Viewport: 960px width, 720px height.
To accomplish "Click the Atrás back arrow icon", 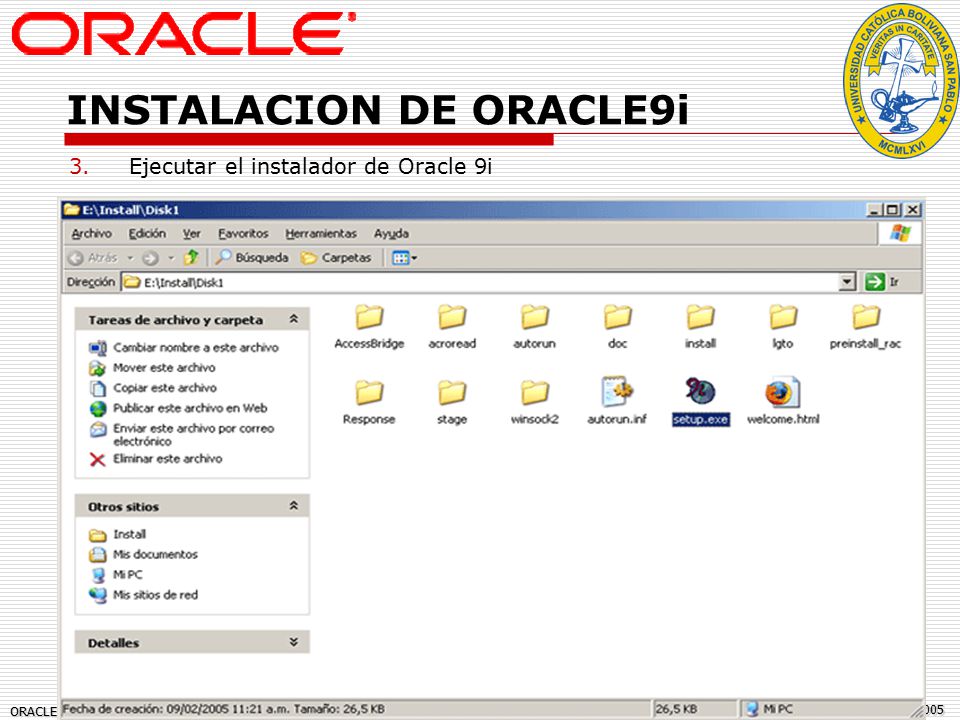I will [76, 258].
